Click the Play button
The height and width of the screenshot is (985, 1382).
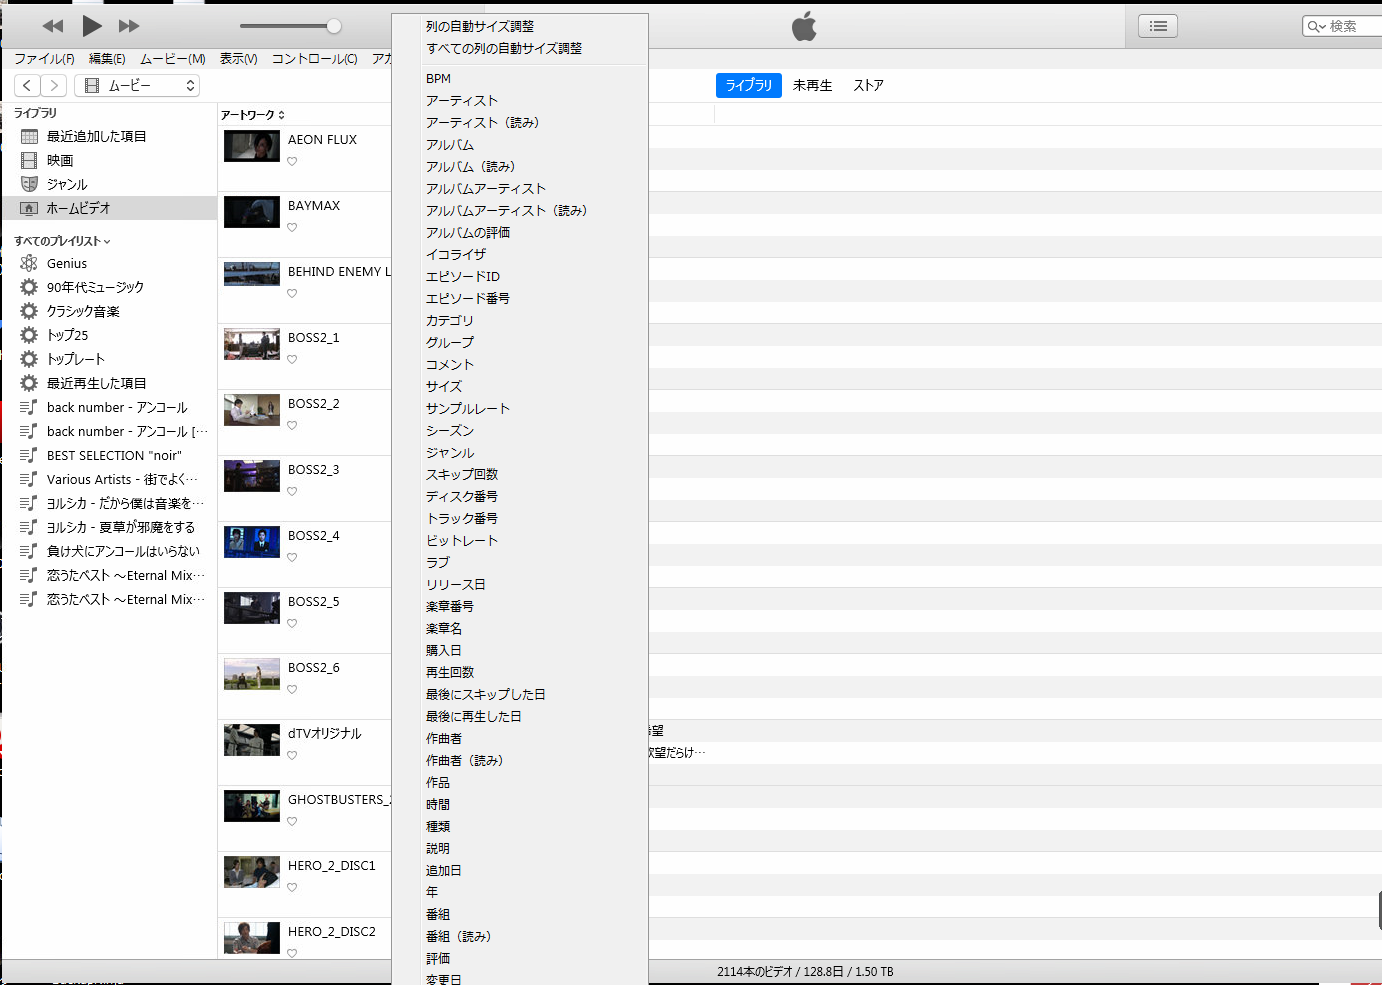[91, 26]
